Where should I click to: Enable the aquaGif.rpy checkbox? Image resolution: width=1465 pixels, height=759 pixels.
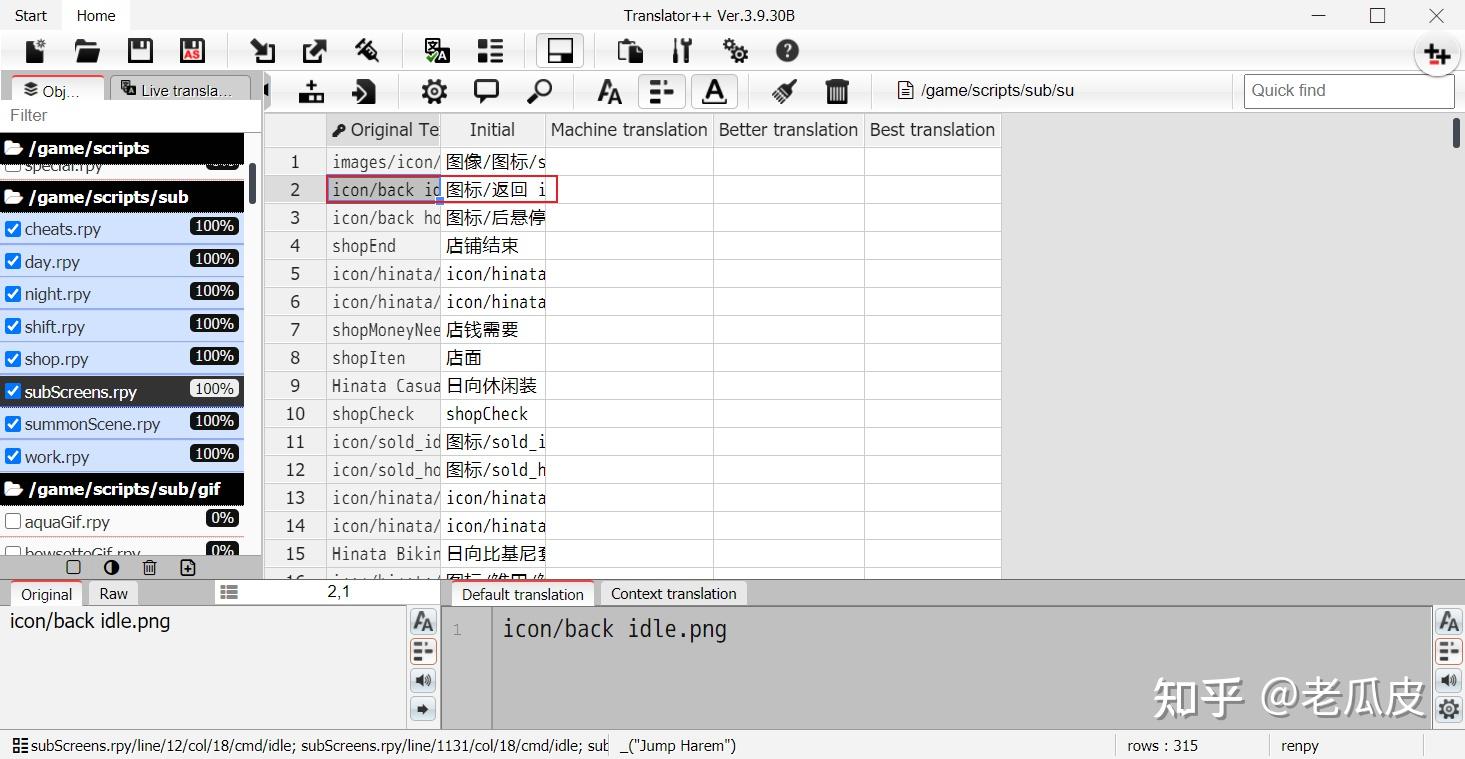point(13,521)
